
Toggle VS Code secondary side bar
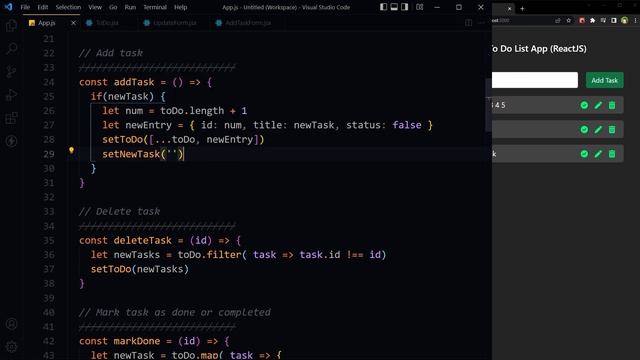pos(404,7)
